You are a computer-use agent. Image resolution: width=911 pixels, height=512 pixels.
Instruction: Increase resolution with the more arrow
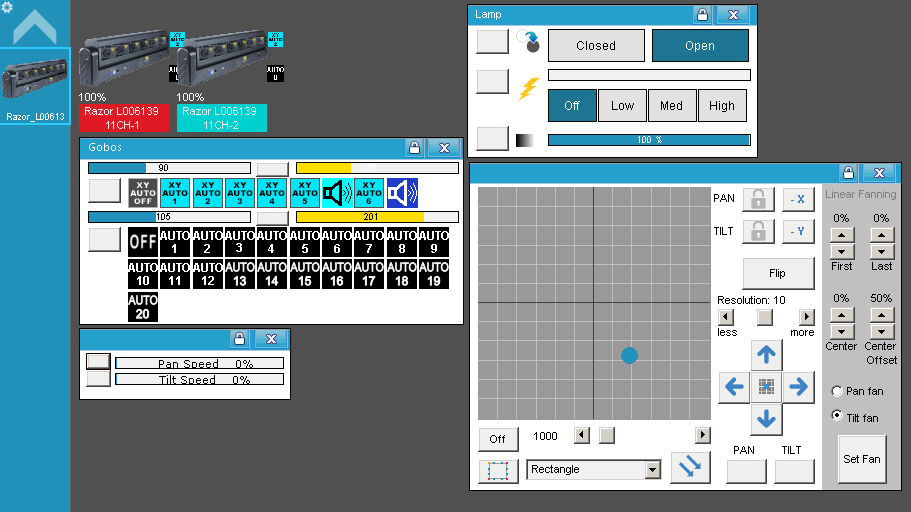[806, 317]
